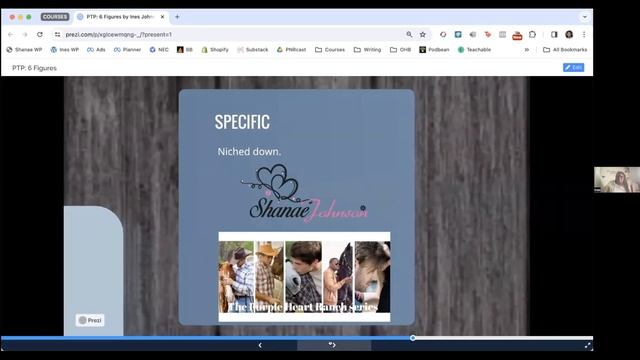Open the Prezi logo badge
The image size is (640, 360).
(90, 320)
